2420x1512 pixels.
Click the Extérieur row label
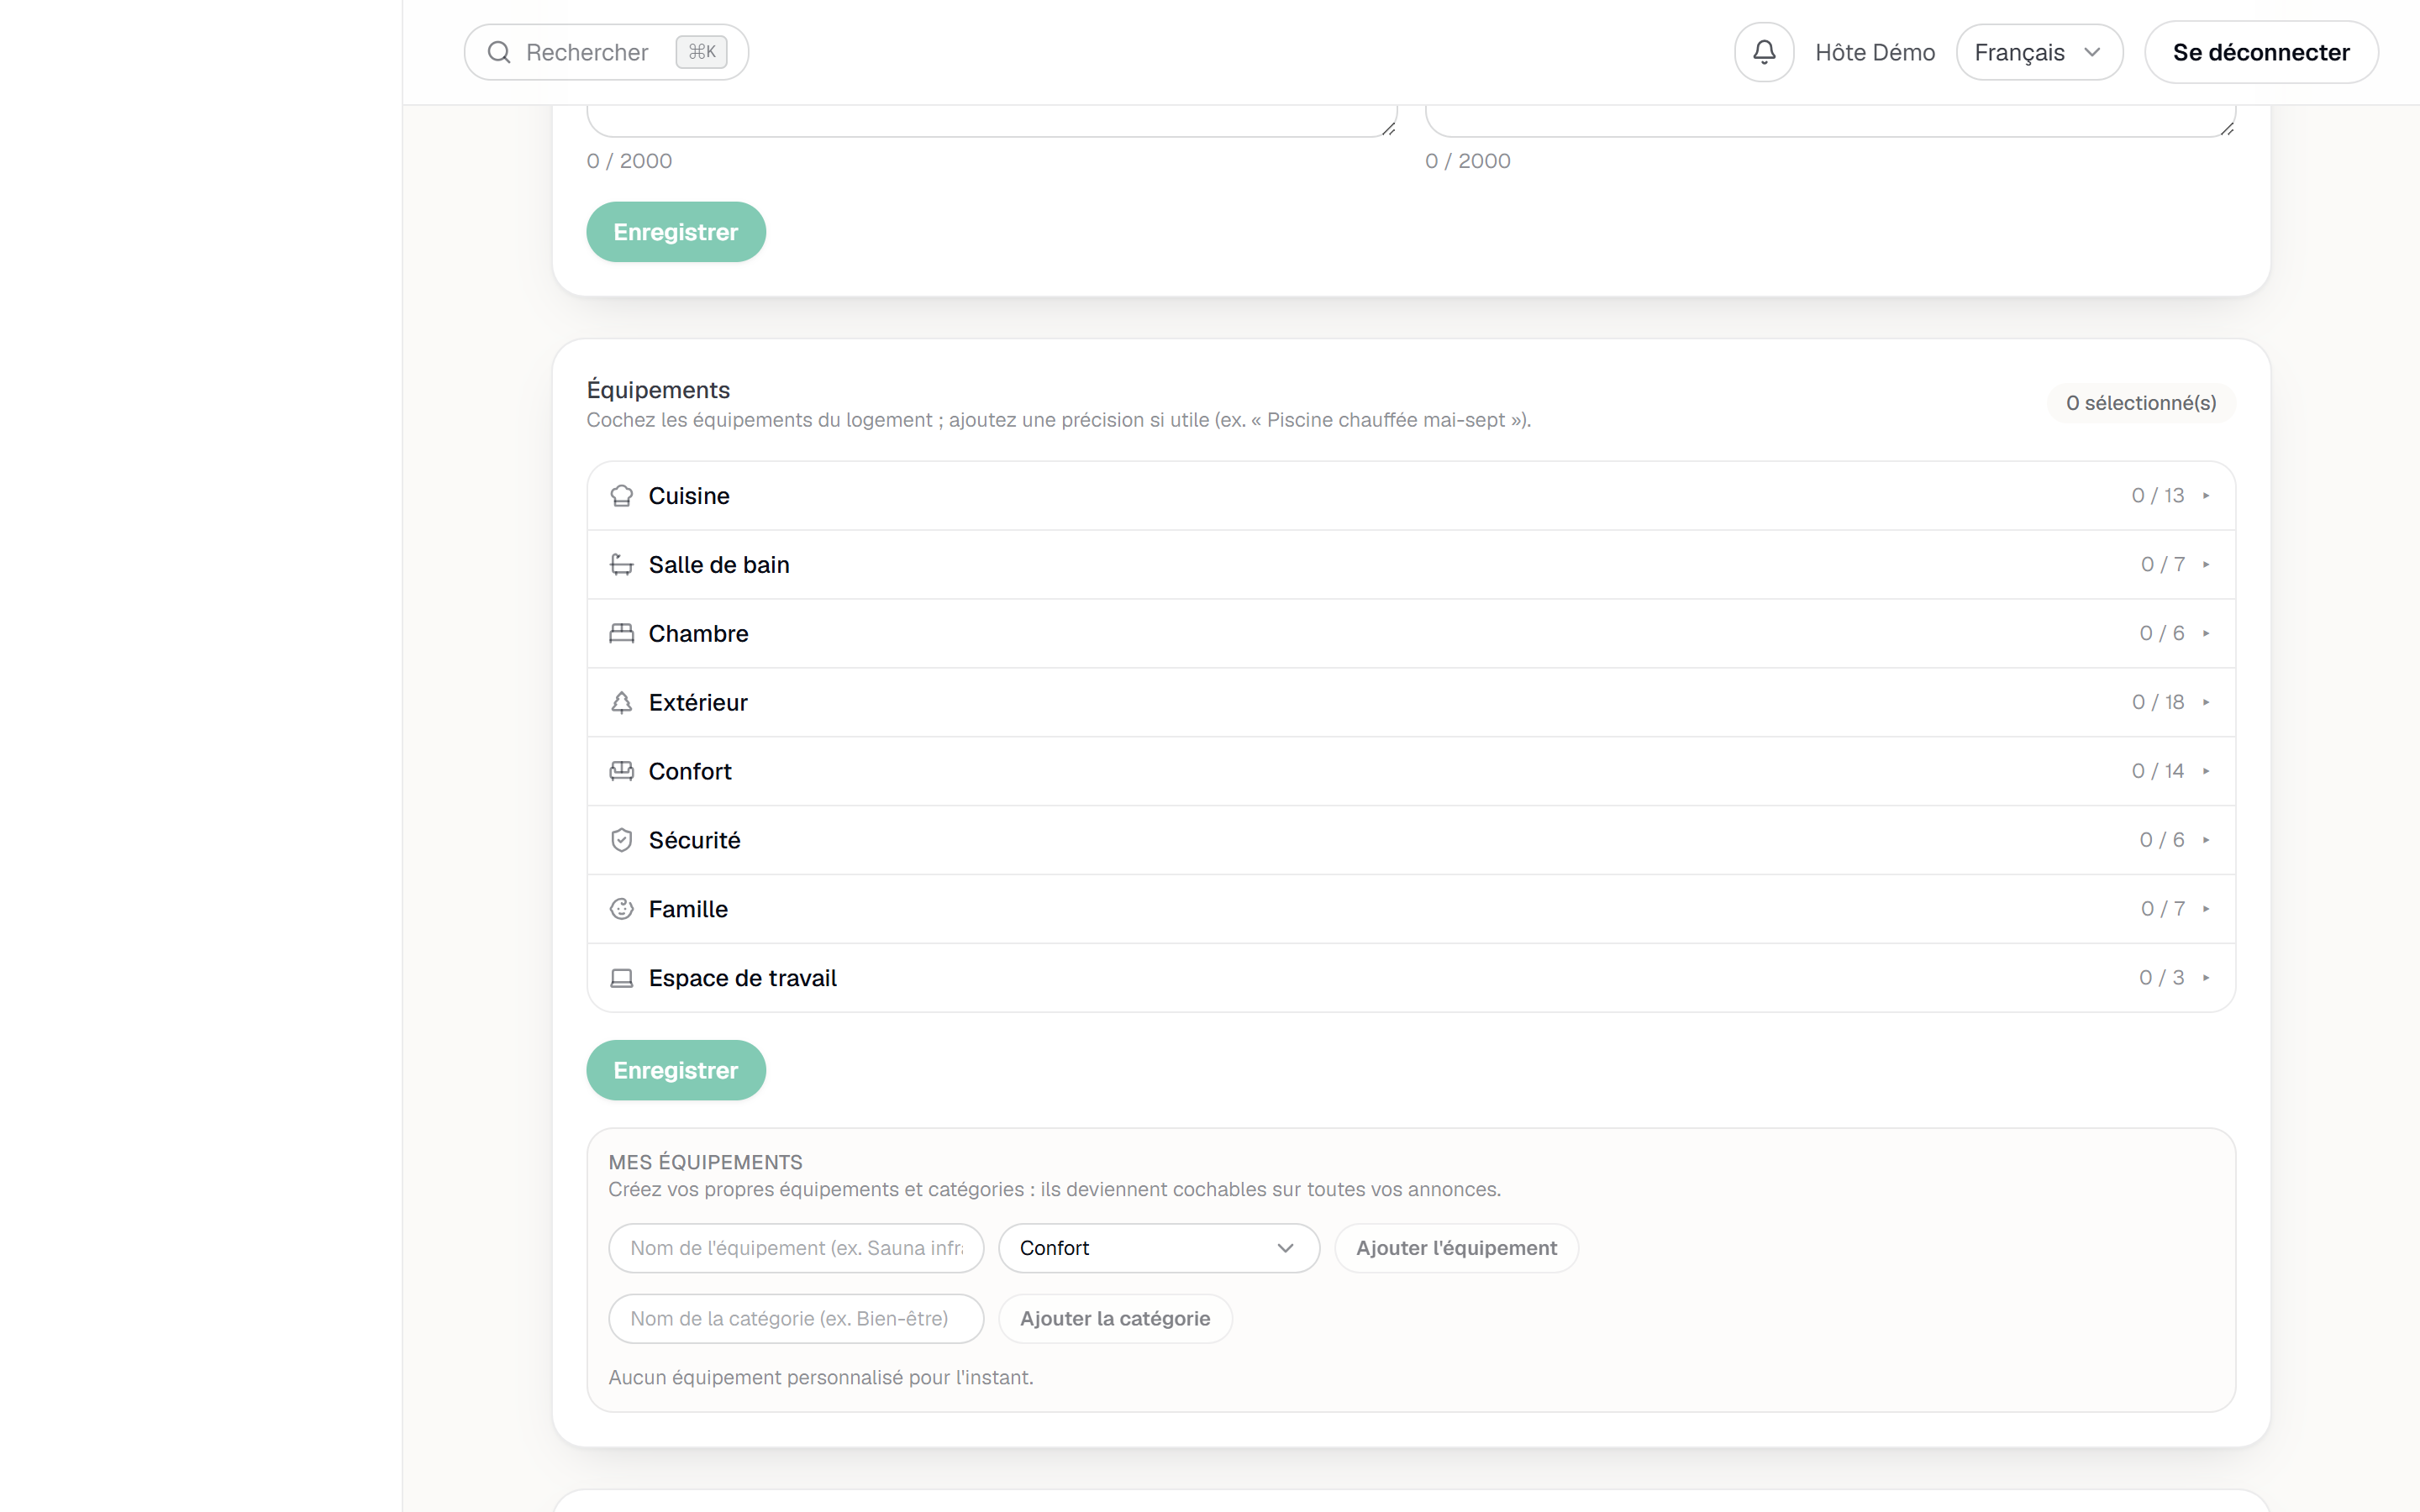tap(698, 703)
